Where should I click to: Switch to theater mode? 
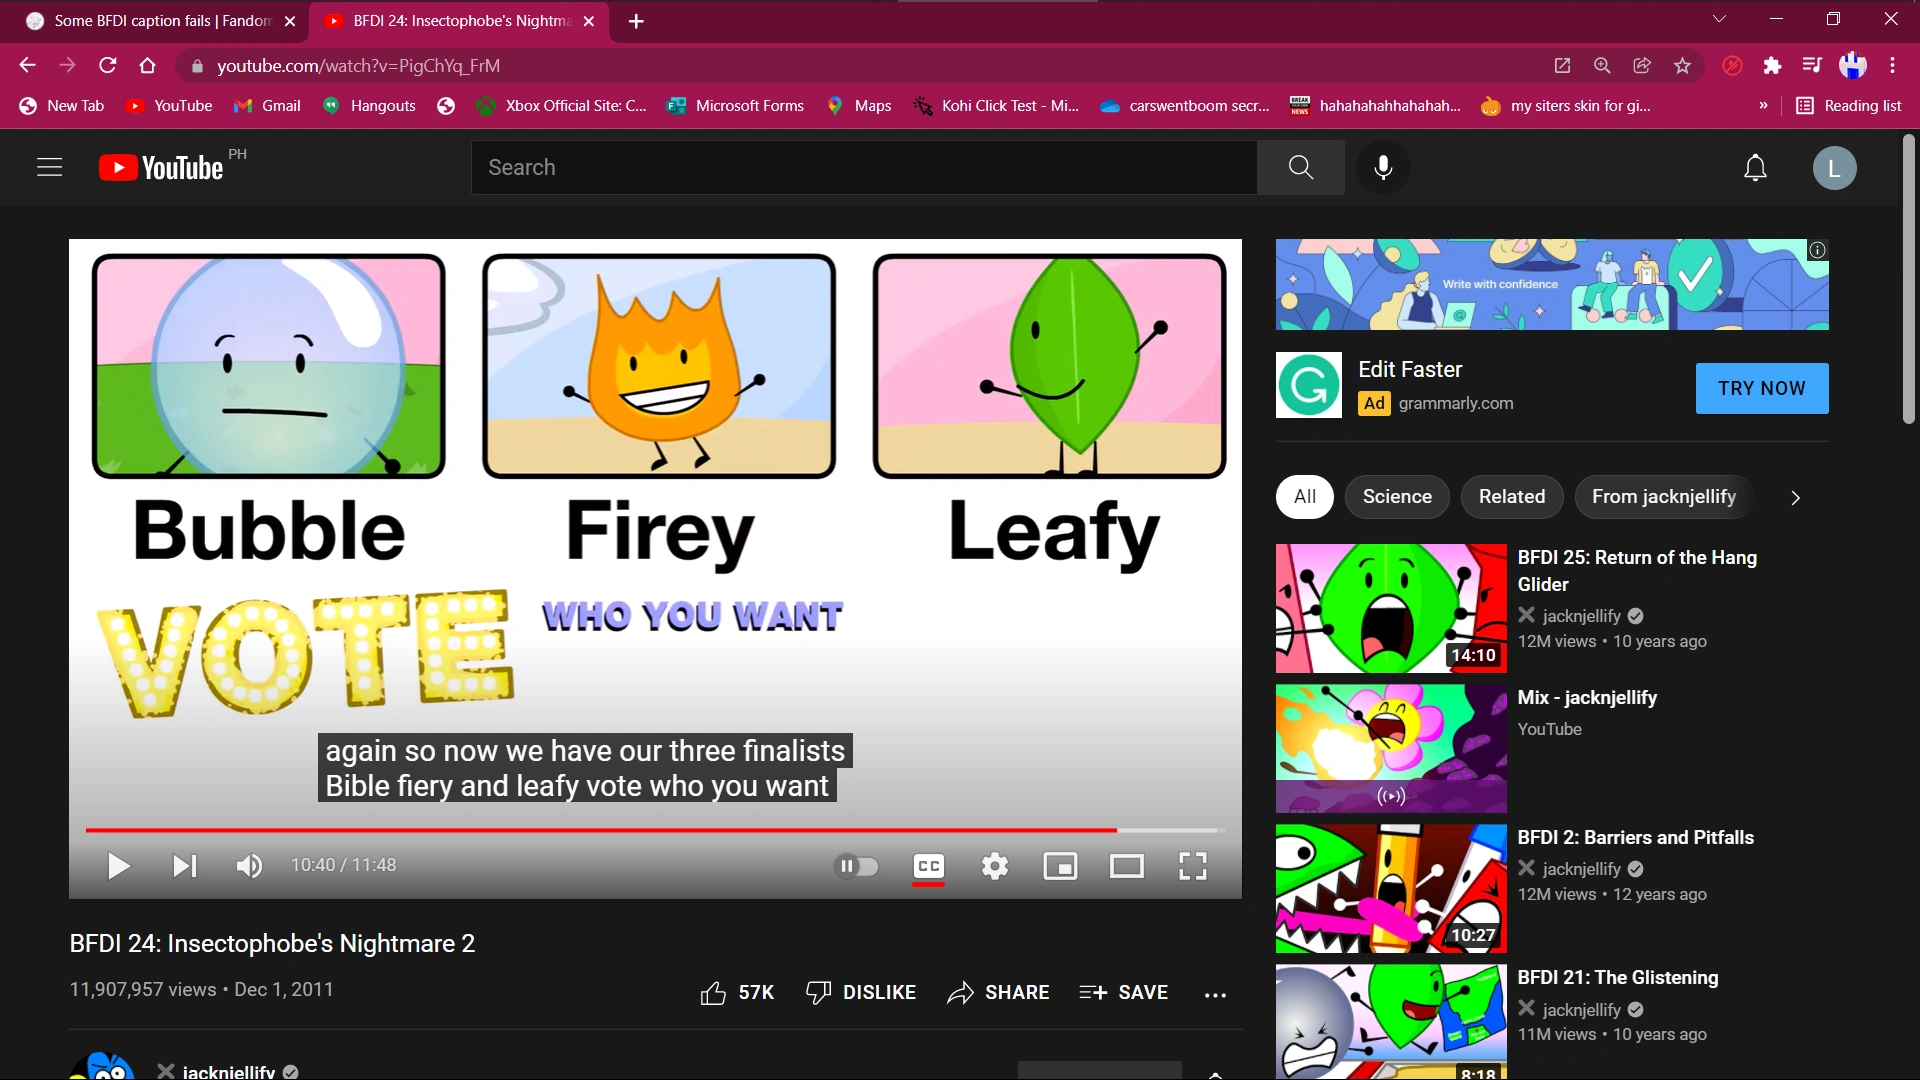(1127, 866)
